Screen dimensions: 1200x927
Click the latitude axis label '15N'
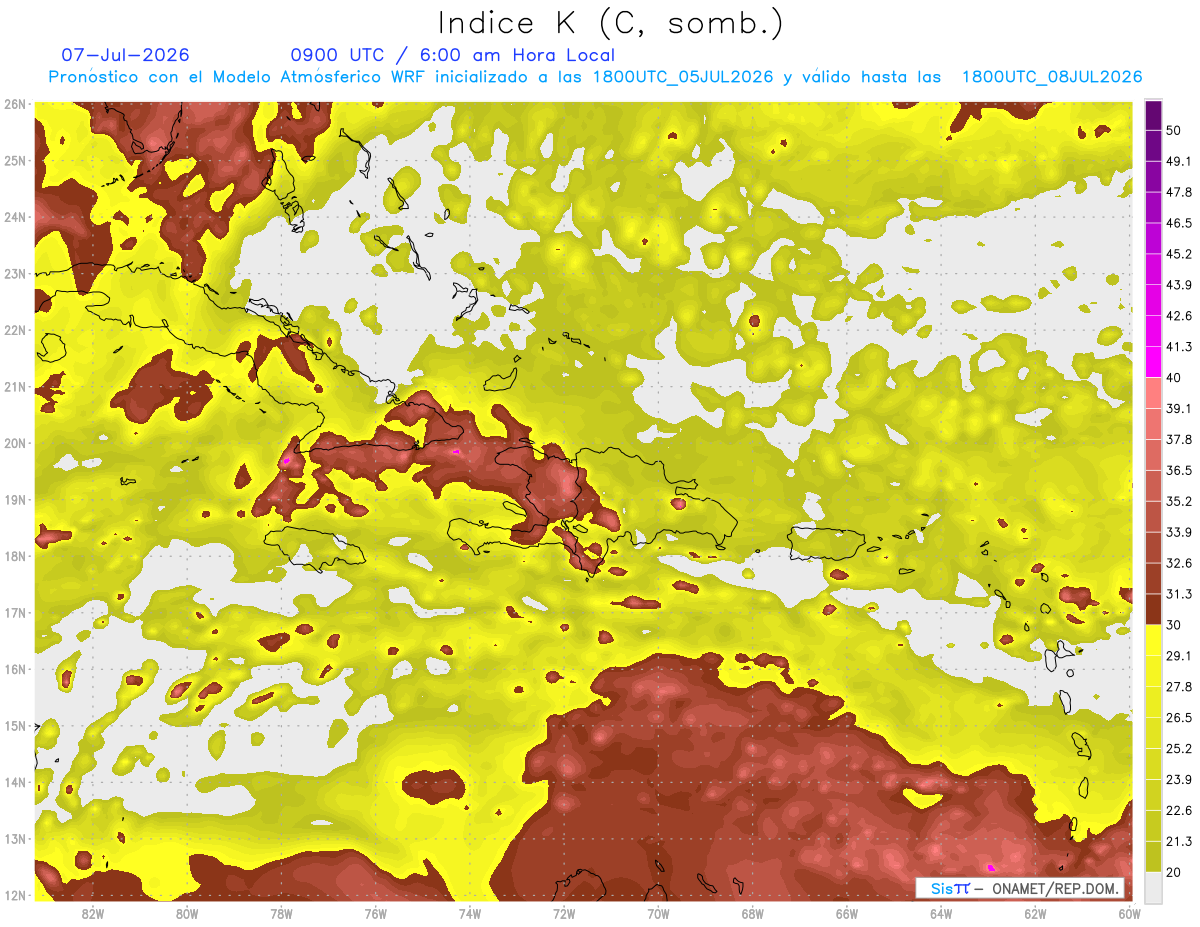coord(15,726)
